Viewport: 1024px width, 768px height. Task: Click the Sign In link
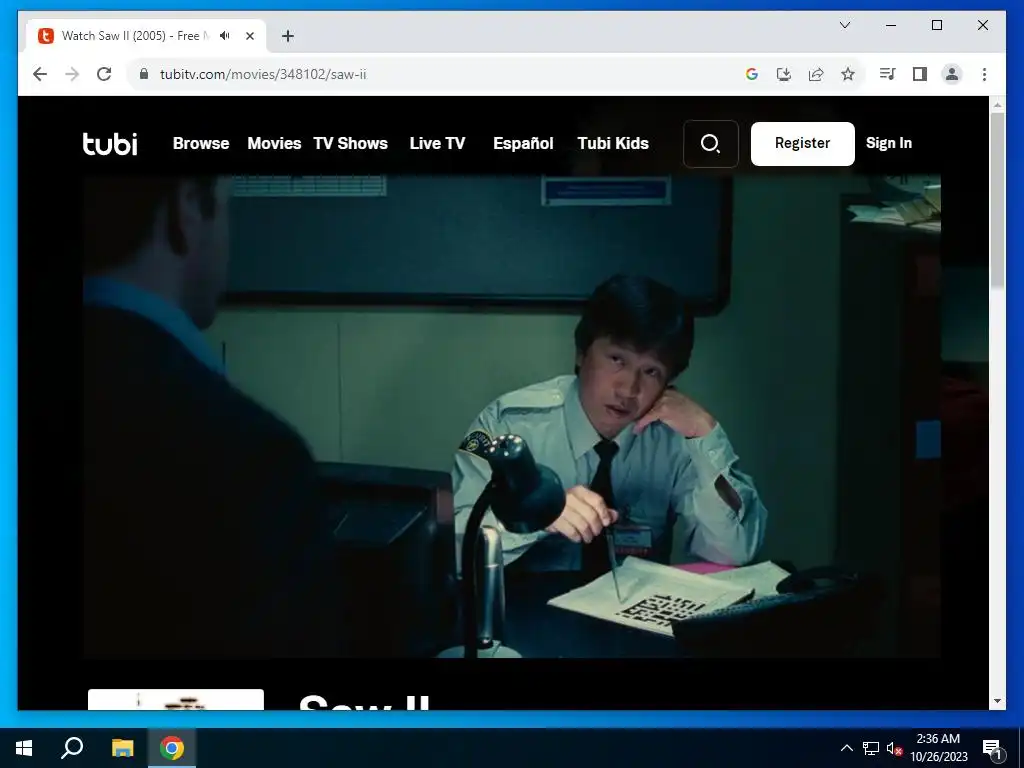point(889,144)
